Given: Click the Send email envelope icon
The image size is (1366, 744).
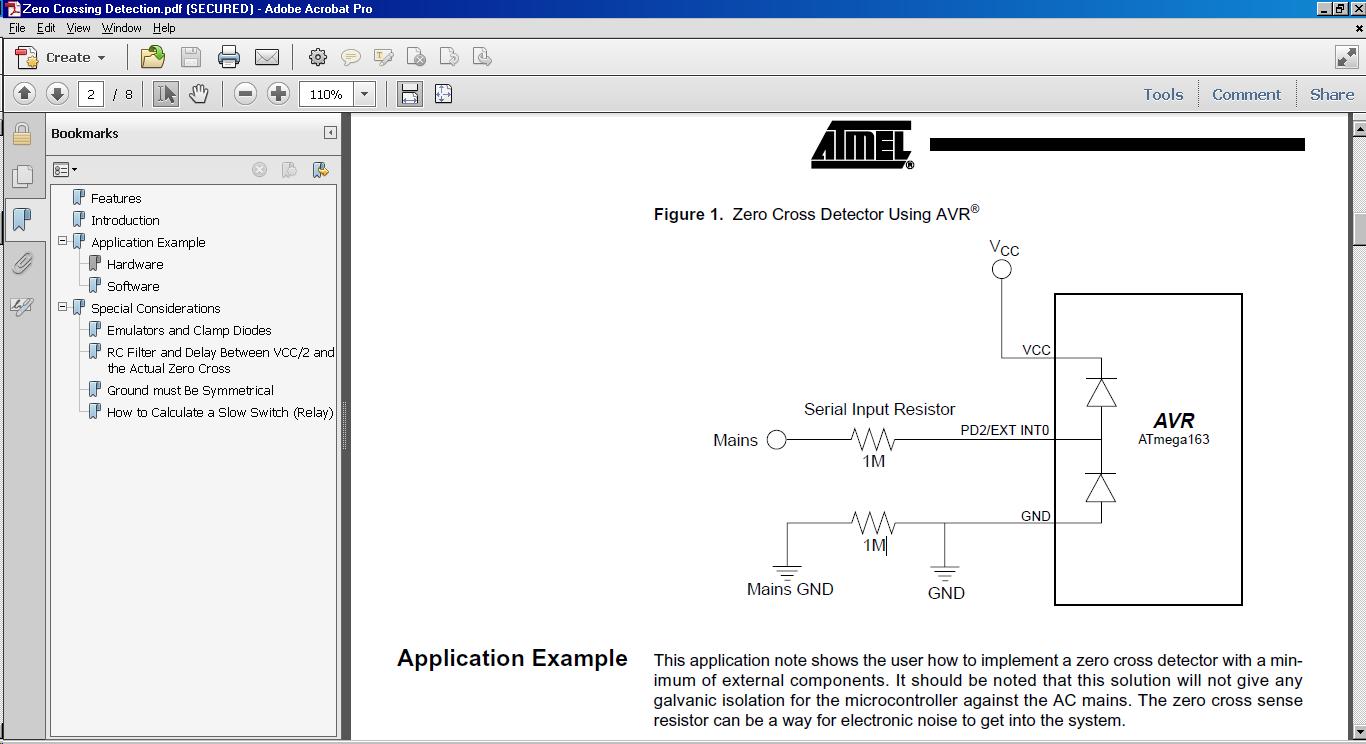Looking at the screenshot, I should [x=267, y=57].
